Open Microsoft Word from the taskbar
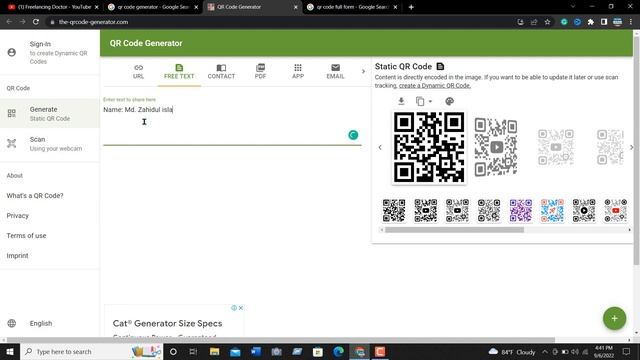This screenshot has width=640, height=360. [256, 351]
